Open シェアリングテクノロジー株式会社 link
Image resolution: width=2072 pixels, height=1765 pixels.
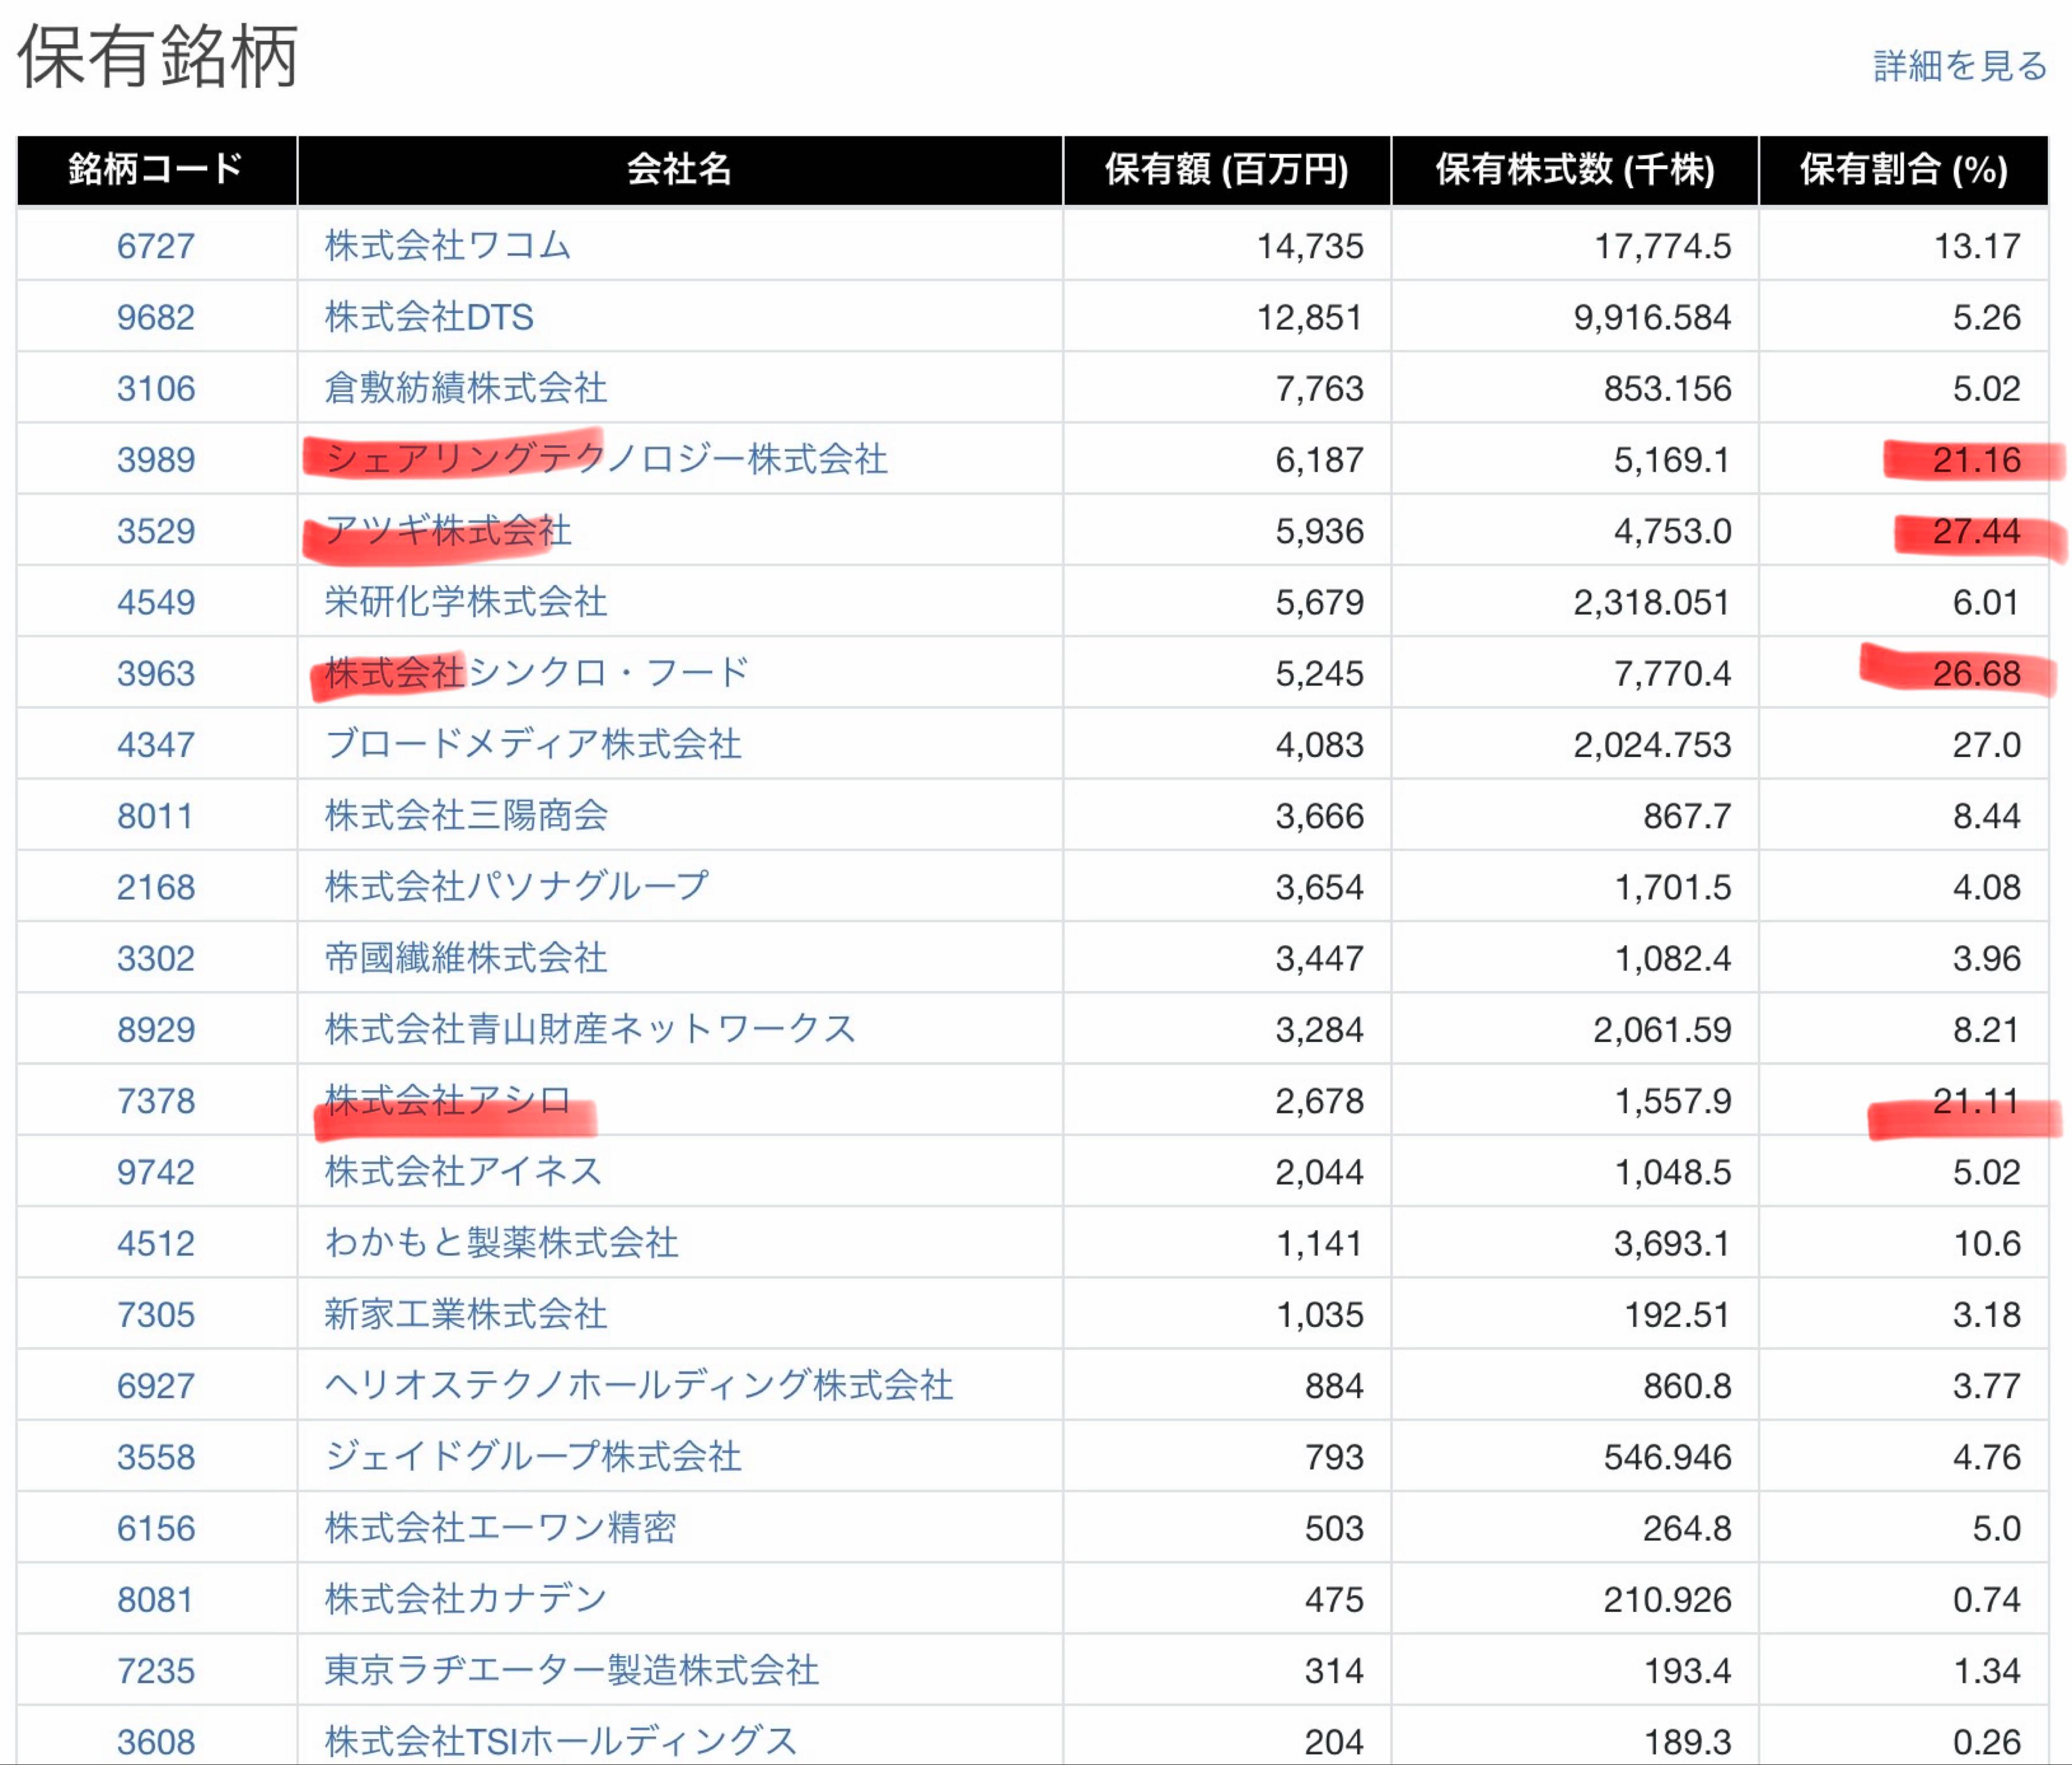point(606,459)
